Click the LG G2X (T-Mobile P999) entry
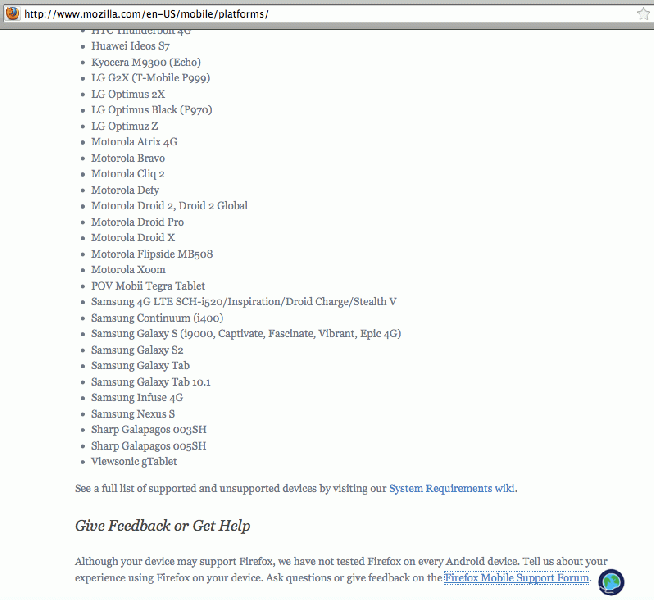 point(151,78)
